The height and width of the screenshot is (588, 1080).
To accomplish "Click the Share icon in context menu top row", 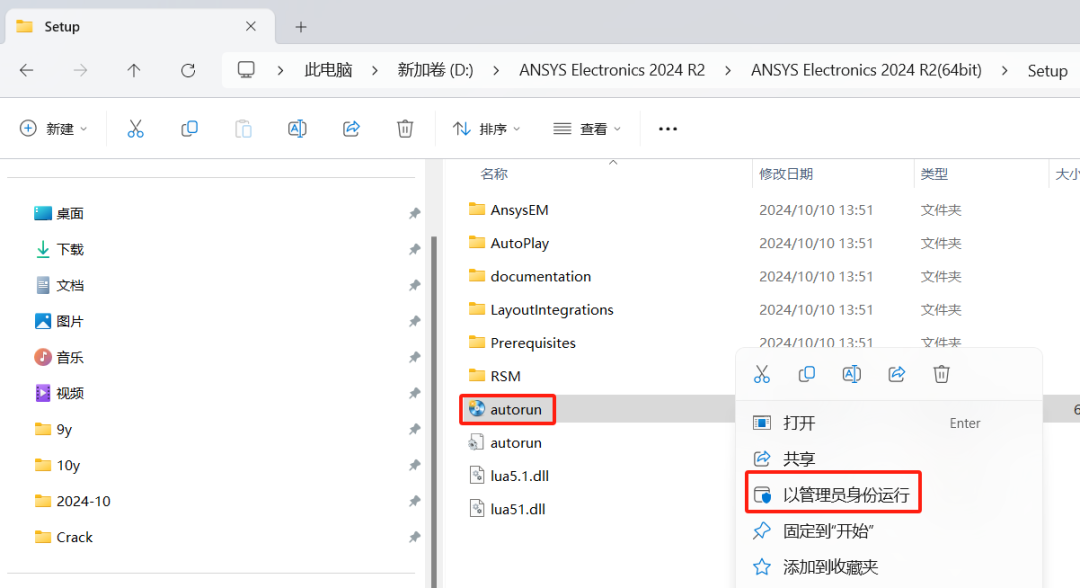I will coord(896,374).
